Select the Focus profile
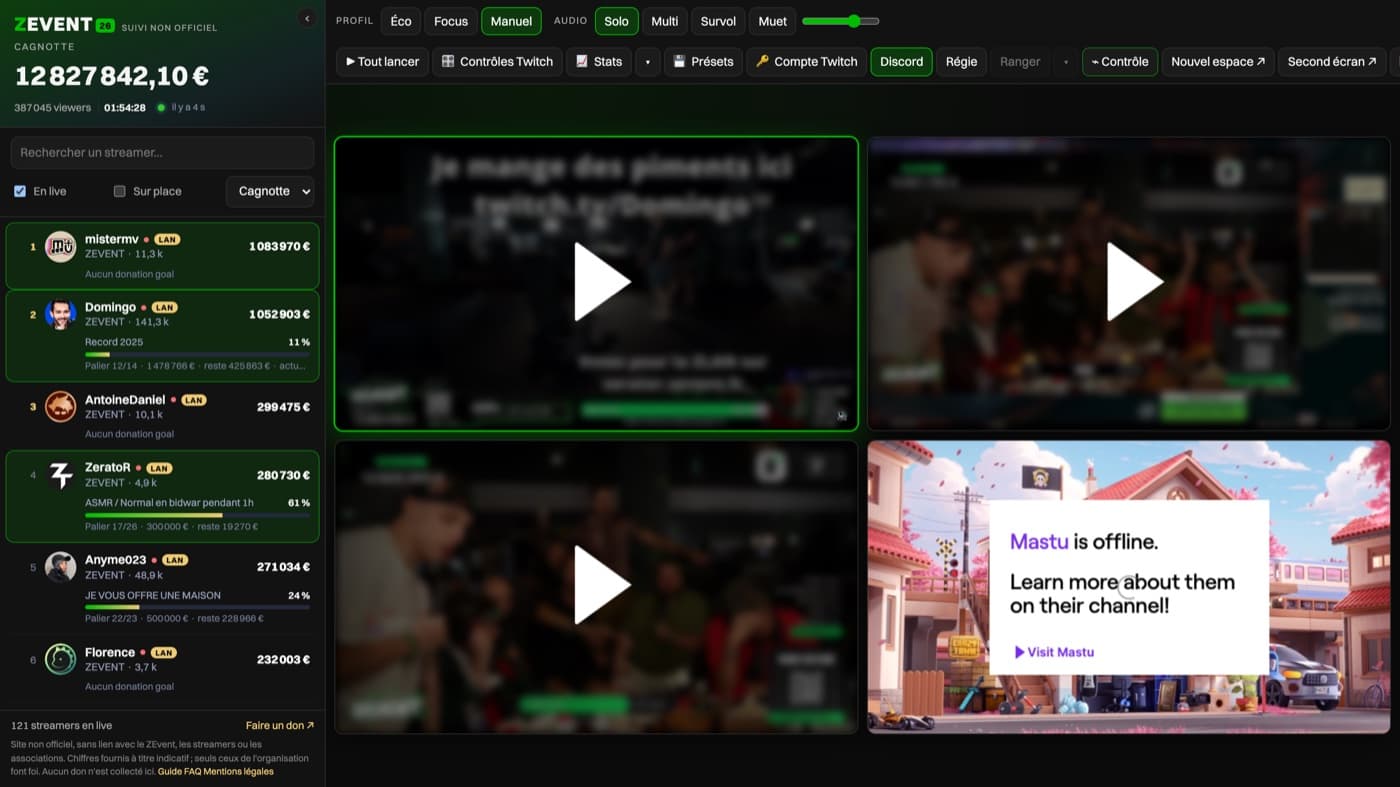Image resolution: width=1400 pixels, height=787 pixels. point(451,21)
